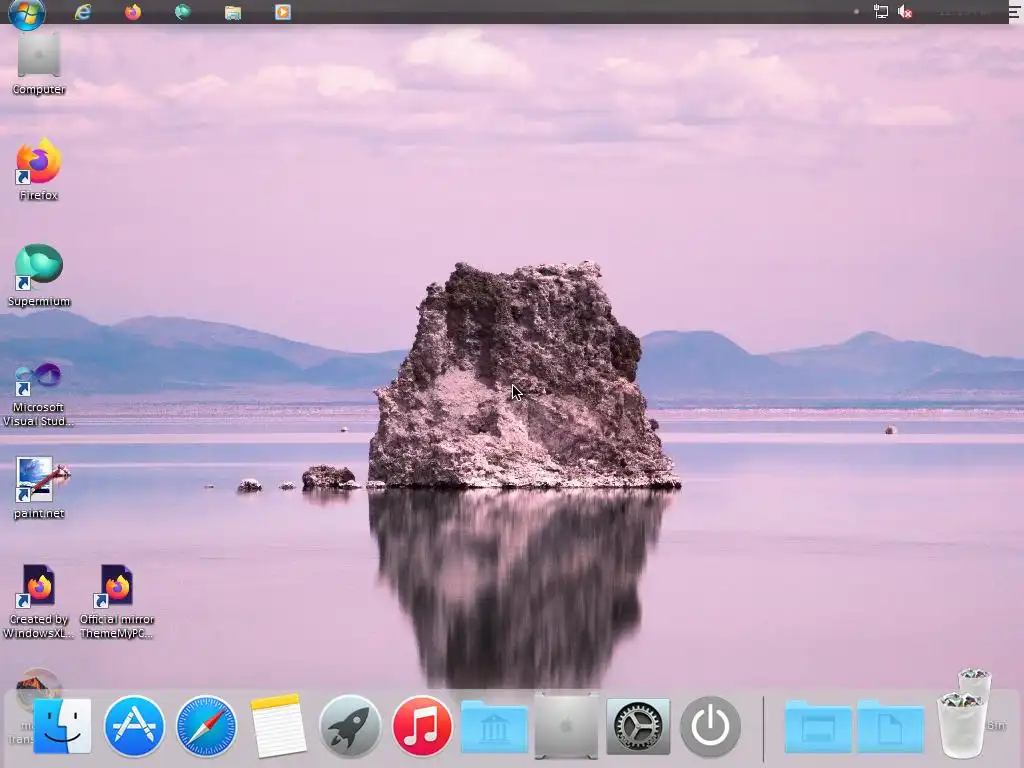1024x768 pixels.
Task: Open System Preferences gear in dock
Action: click(638, 726)
